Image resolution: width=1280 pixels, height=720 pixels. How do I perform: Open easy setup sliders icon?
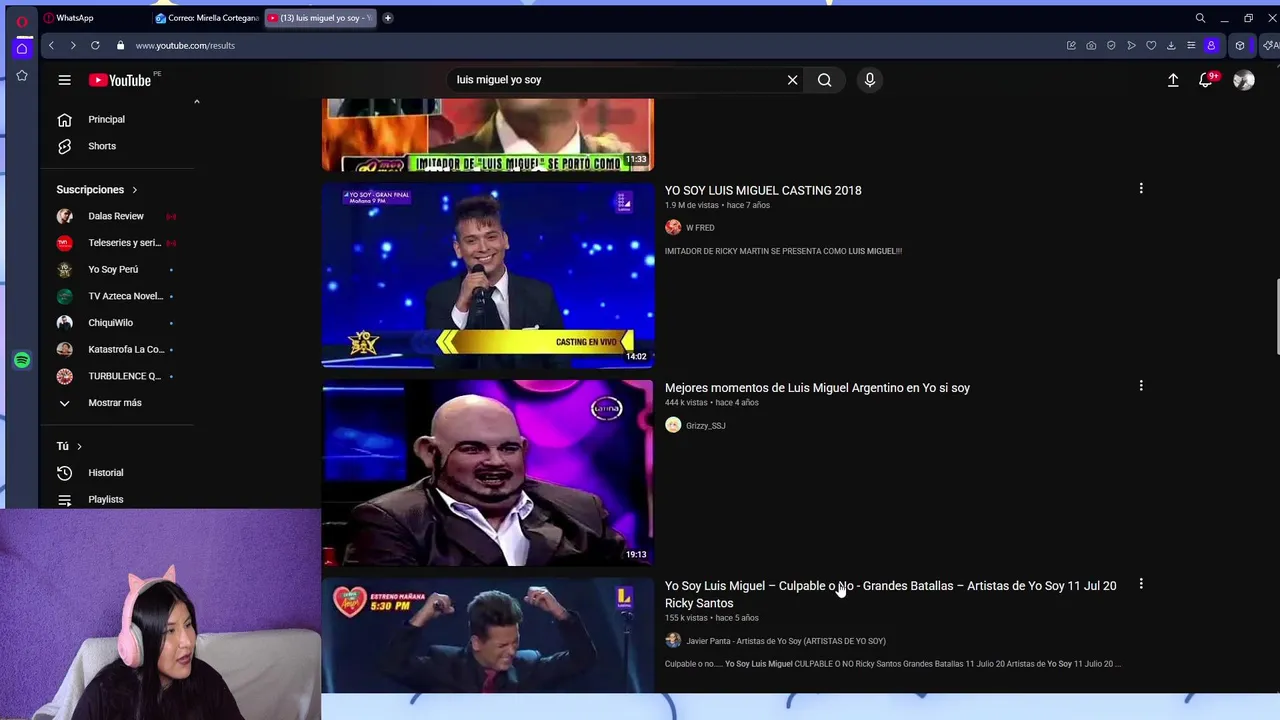(1191, 45)
